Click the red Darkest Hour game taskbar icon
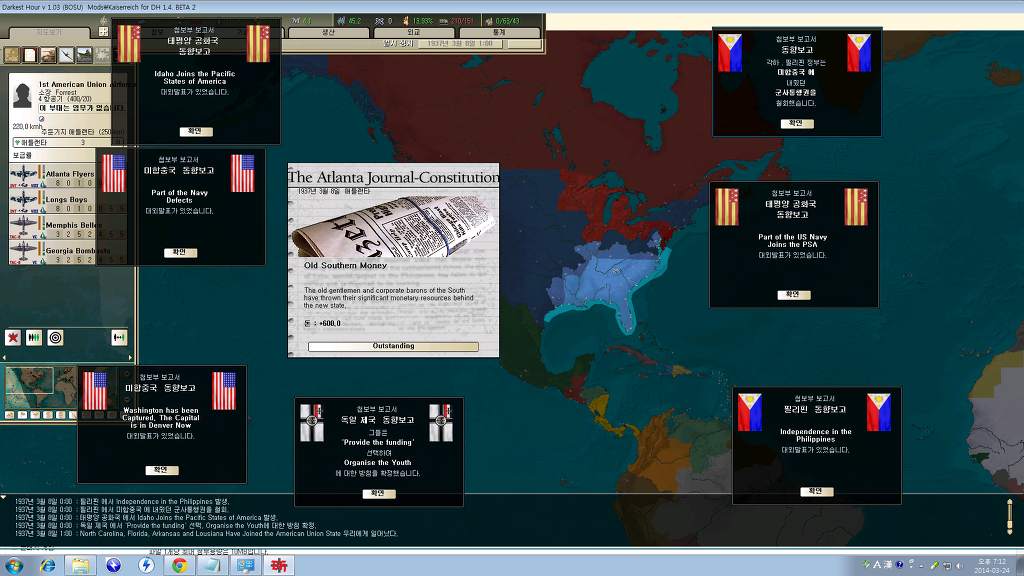 pyautogui.click(x=279, y=565)
